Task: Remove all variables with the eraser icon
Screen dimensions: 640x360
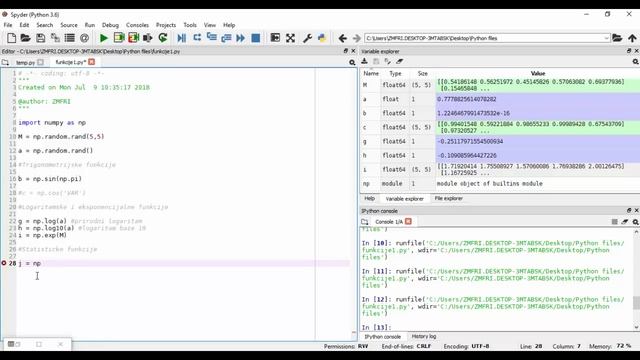Action: tap(400, 61)
